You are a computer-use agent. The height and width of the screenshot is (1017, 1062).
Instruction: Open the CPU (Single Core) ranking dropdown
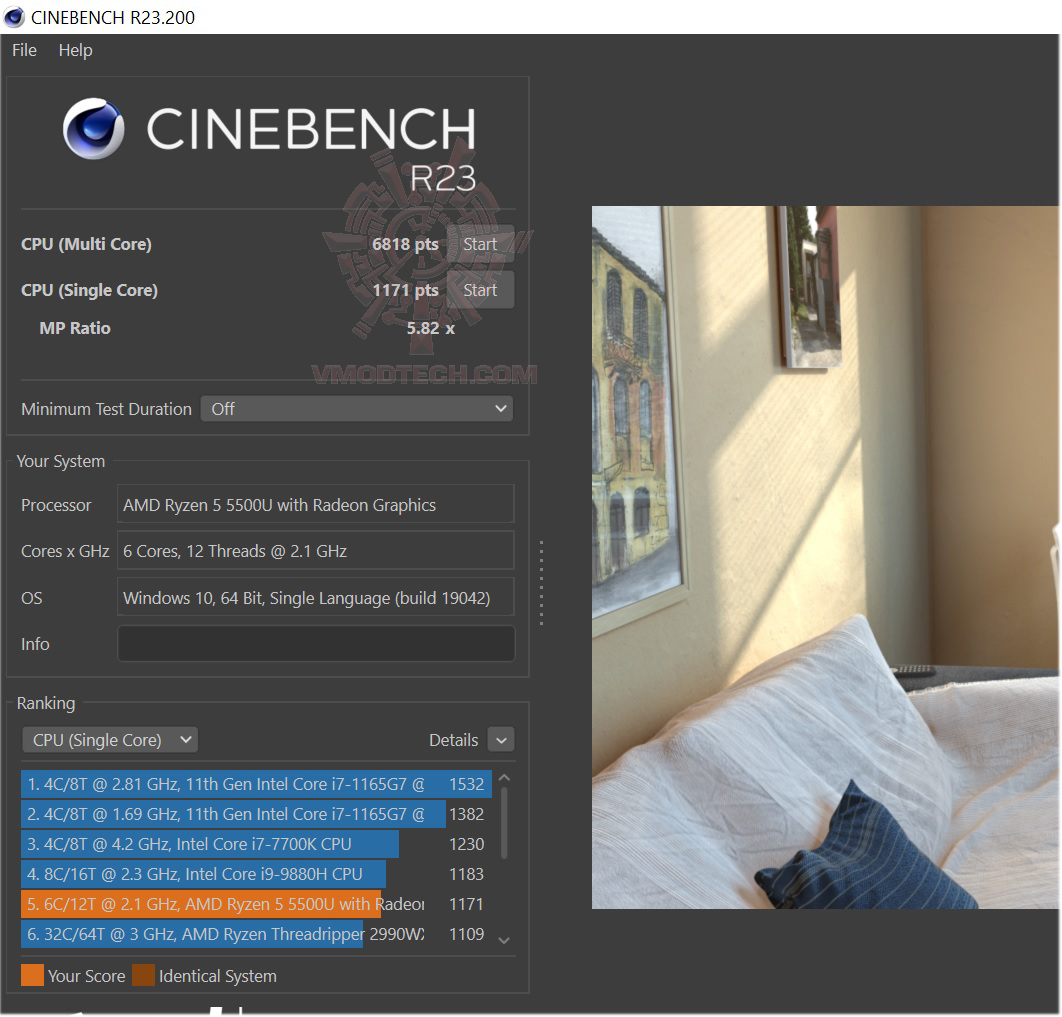(x=110, y=739)
